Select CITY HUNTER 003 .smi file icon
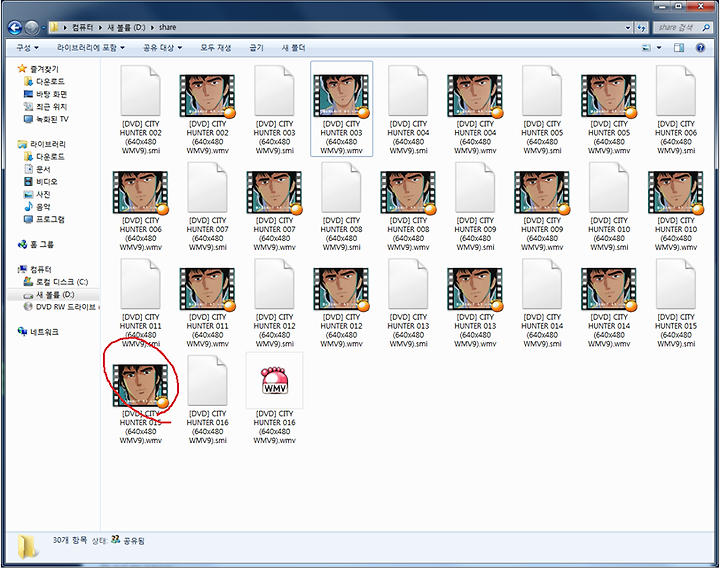Screen dimensions: 720x568 [x=274, y=90]
